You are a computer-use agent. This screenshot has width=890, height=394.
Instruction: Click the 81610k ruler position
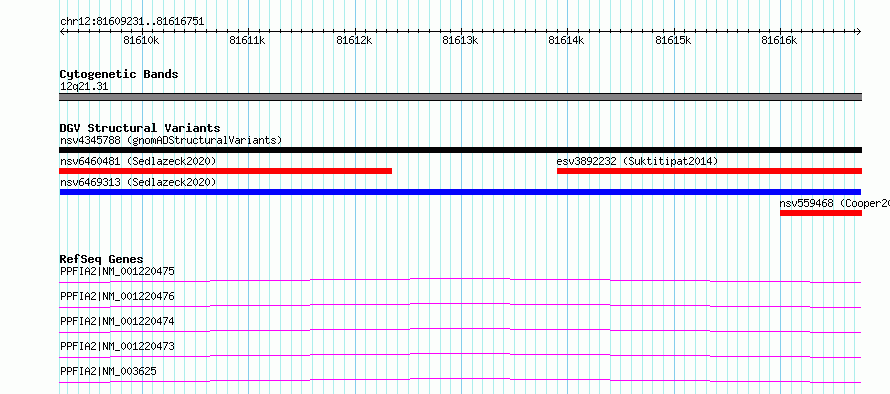[x=141, y=40]
